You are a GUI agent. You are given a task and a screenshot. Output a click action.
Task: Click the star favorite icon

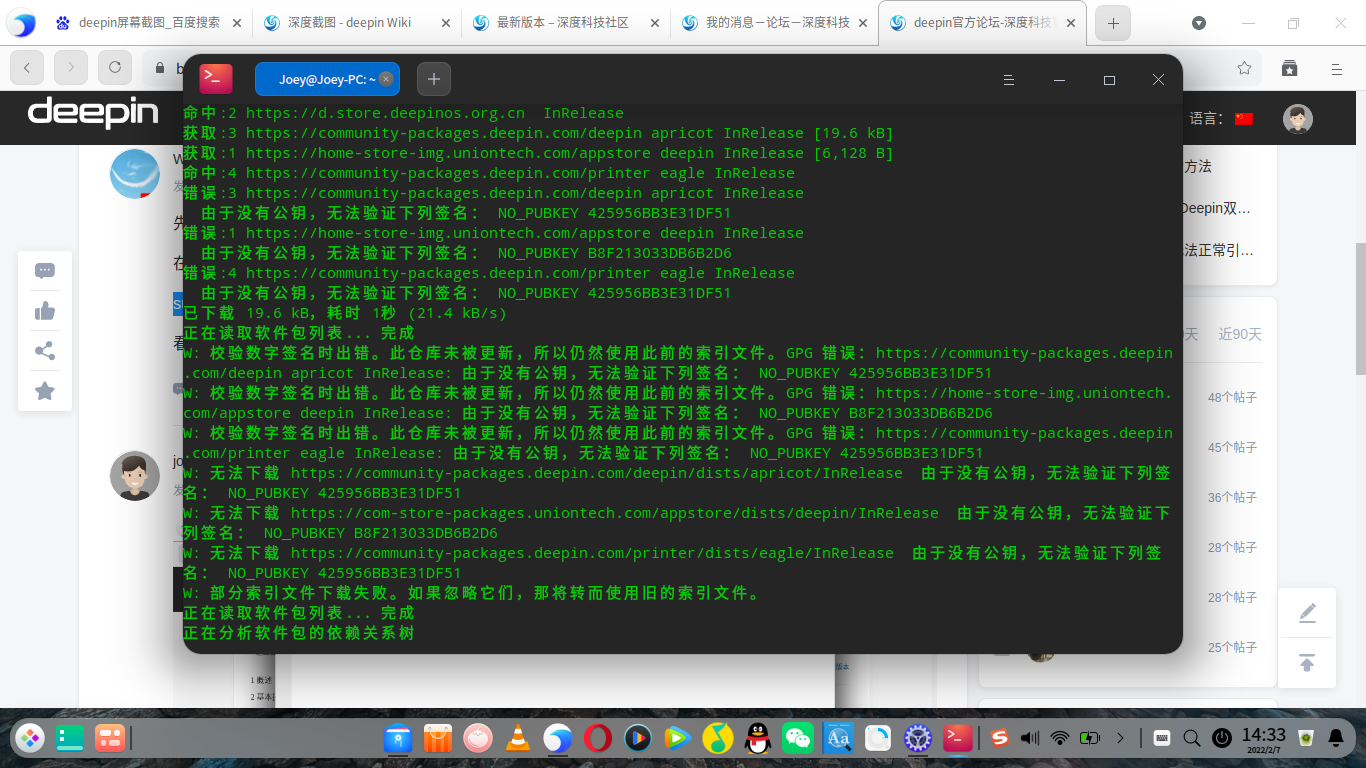[x=44, y=390]
